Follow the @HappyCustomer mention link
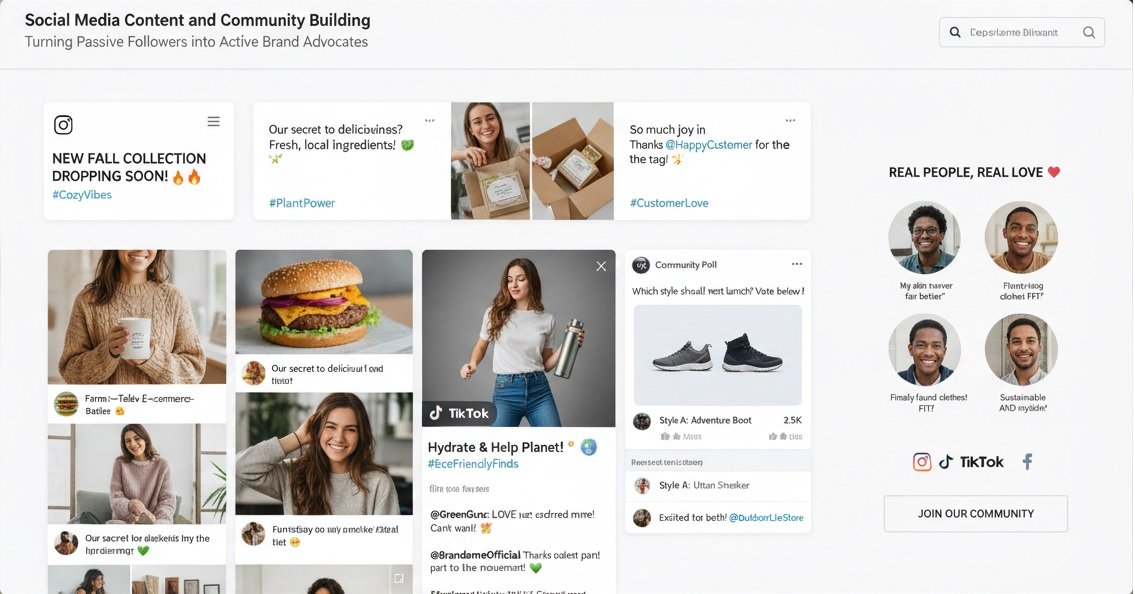This screenshot has height=594, width=1135. tap(709, 145)
